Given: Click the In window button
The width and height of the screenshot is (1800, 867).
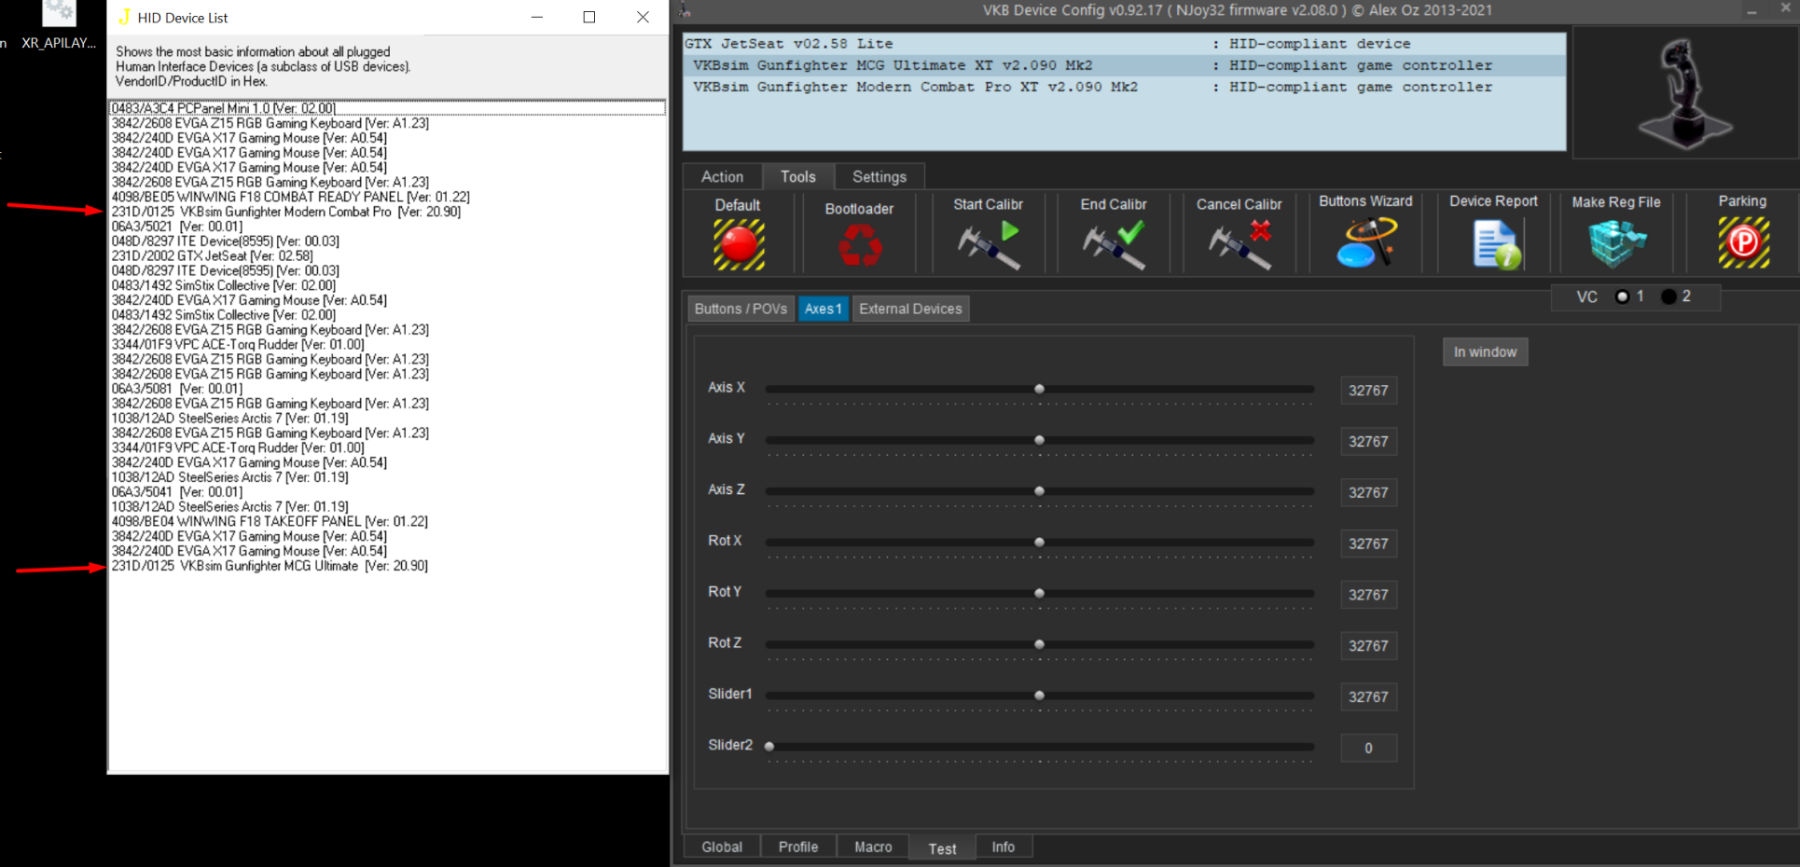Looking at the screenshot, I should click(x=1485, y=352).
